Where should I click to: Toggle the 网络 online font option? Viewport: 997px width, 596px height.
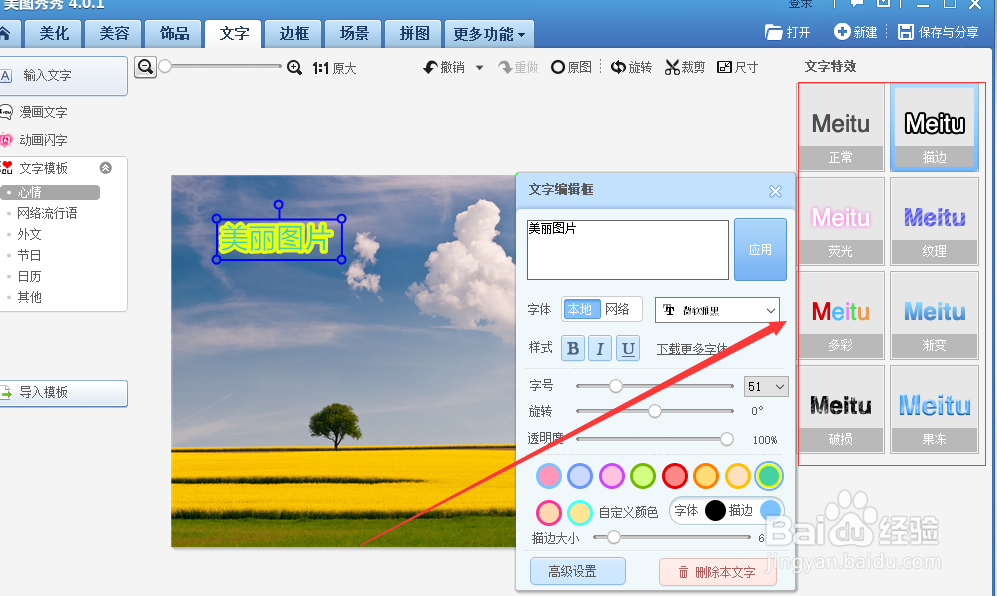pos(617,310)
